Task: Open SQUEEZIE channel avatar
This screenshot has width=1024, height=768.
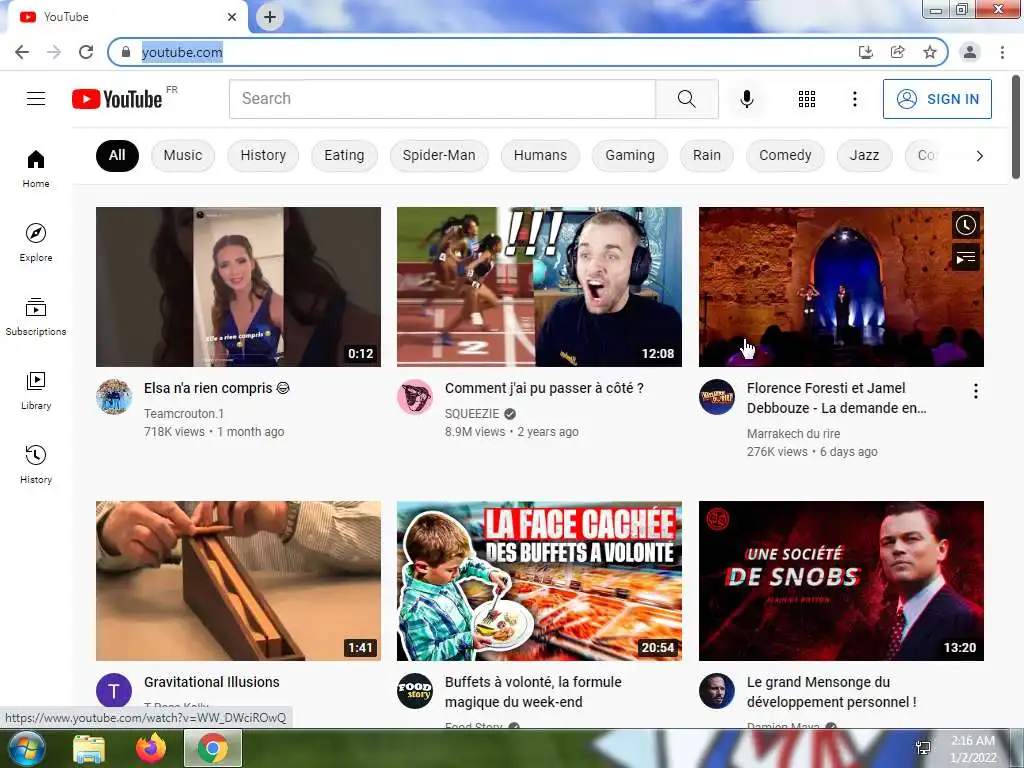Action: click(415, 396)
